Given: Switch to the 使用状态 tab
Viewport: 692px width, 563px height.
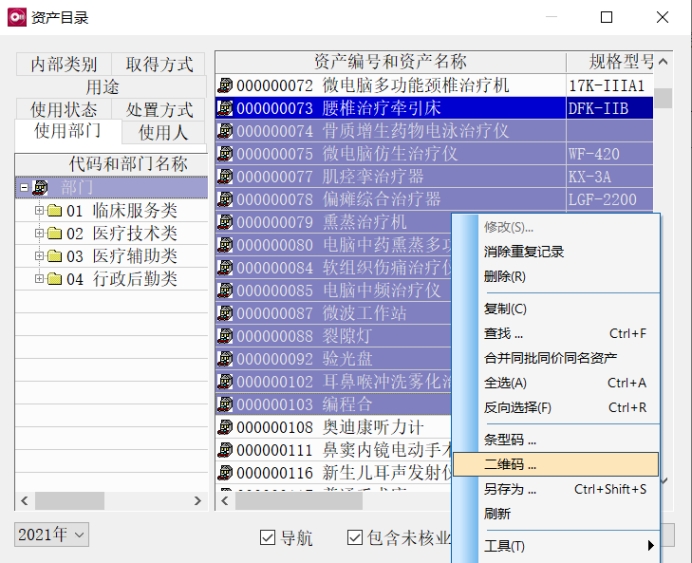Looking at the screenshot, I should [x=64, y=109].
